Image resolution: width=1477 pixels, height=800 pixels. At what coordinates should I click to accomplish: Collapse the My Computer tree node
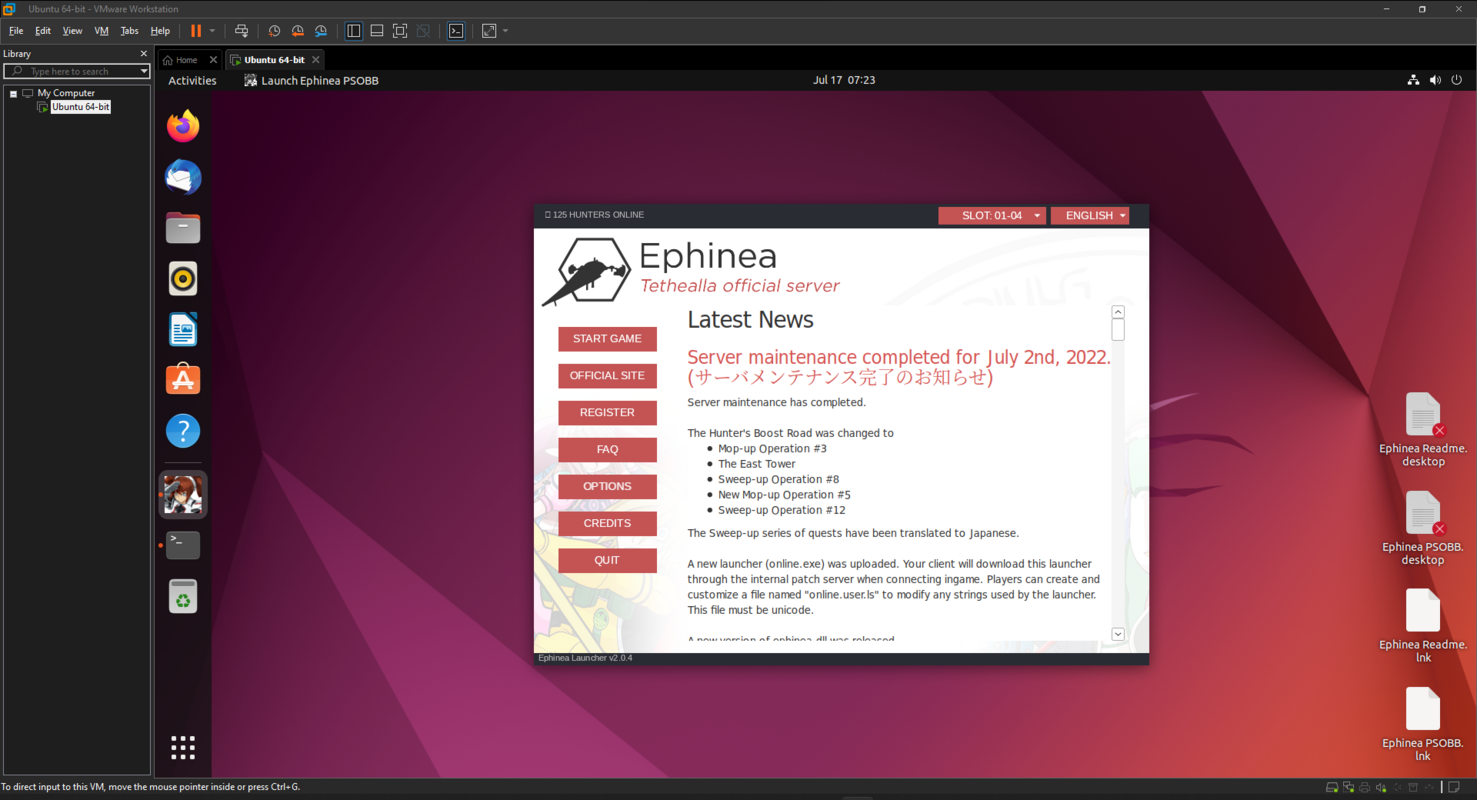pyautogui.click(x=13, y=93)
